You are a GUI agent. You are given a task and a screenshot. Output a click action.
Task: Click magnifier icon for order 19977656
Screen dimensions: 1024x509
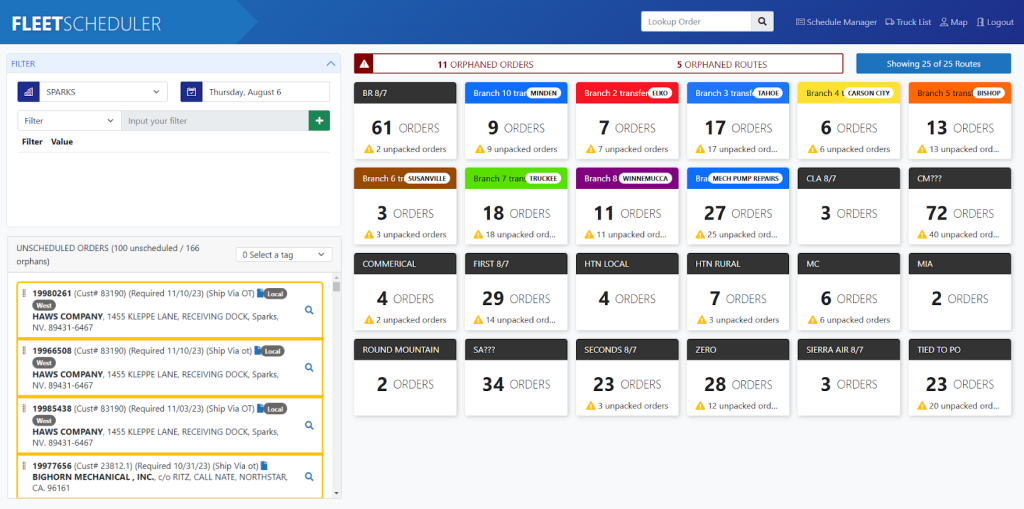pos(310,477)
